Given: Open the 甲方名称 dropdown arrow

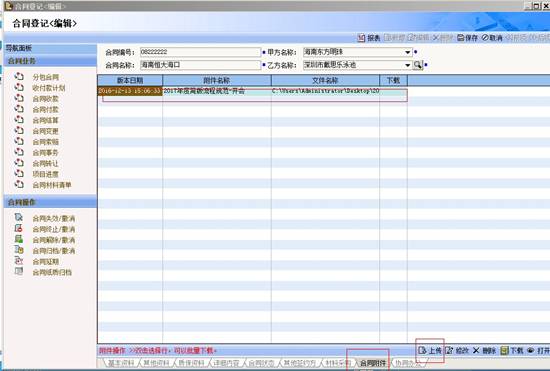Looking at the screenshot, I should 408,52.
